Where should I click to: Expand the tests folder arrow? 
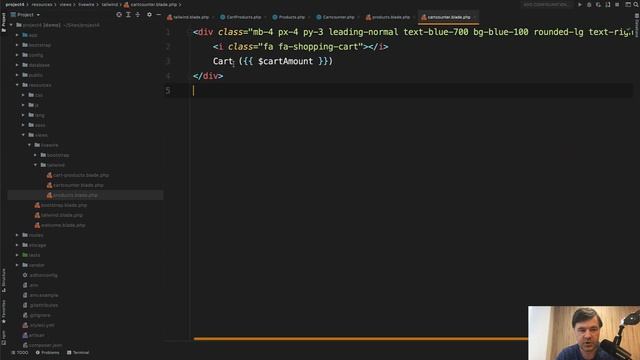pos(17,255)
